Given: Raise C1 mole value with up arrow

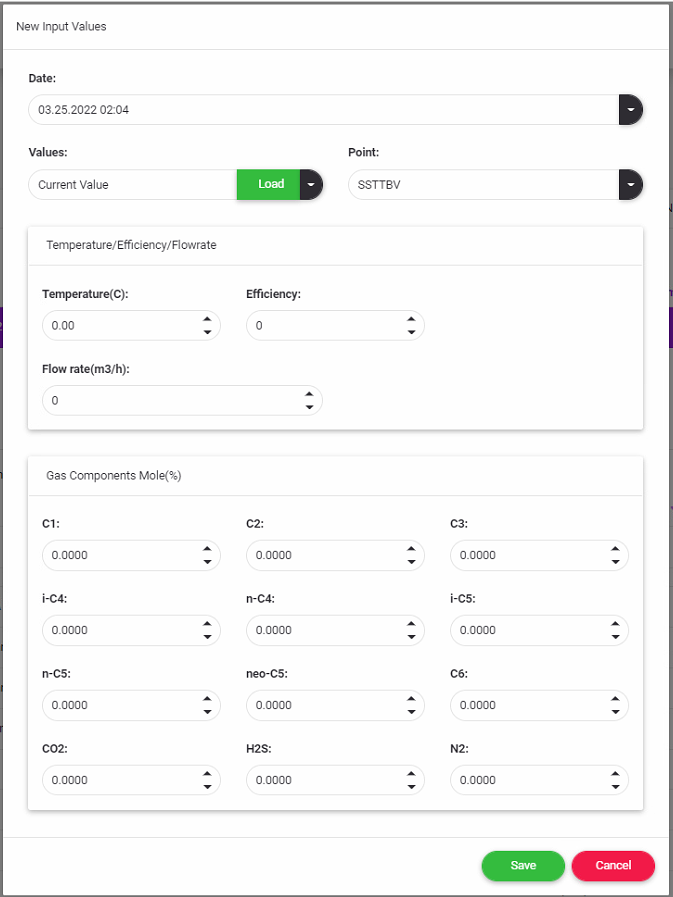Looking at the screenshot, I should click(206, 549).
